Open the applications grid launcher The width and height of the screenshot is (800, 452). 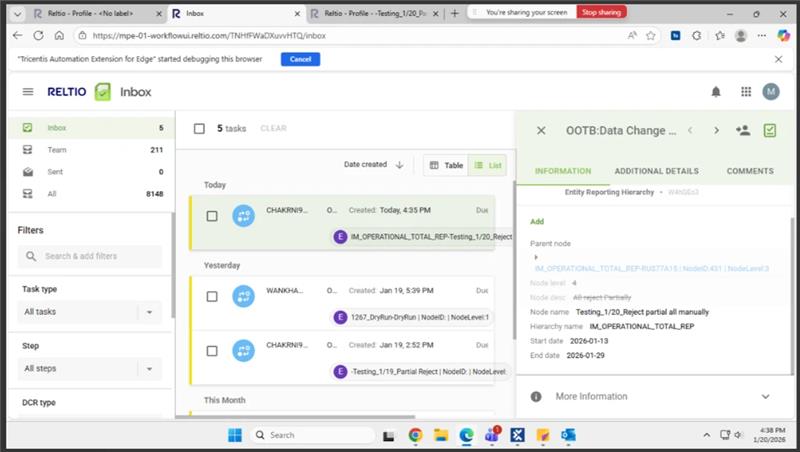(x=745, y=92)
